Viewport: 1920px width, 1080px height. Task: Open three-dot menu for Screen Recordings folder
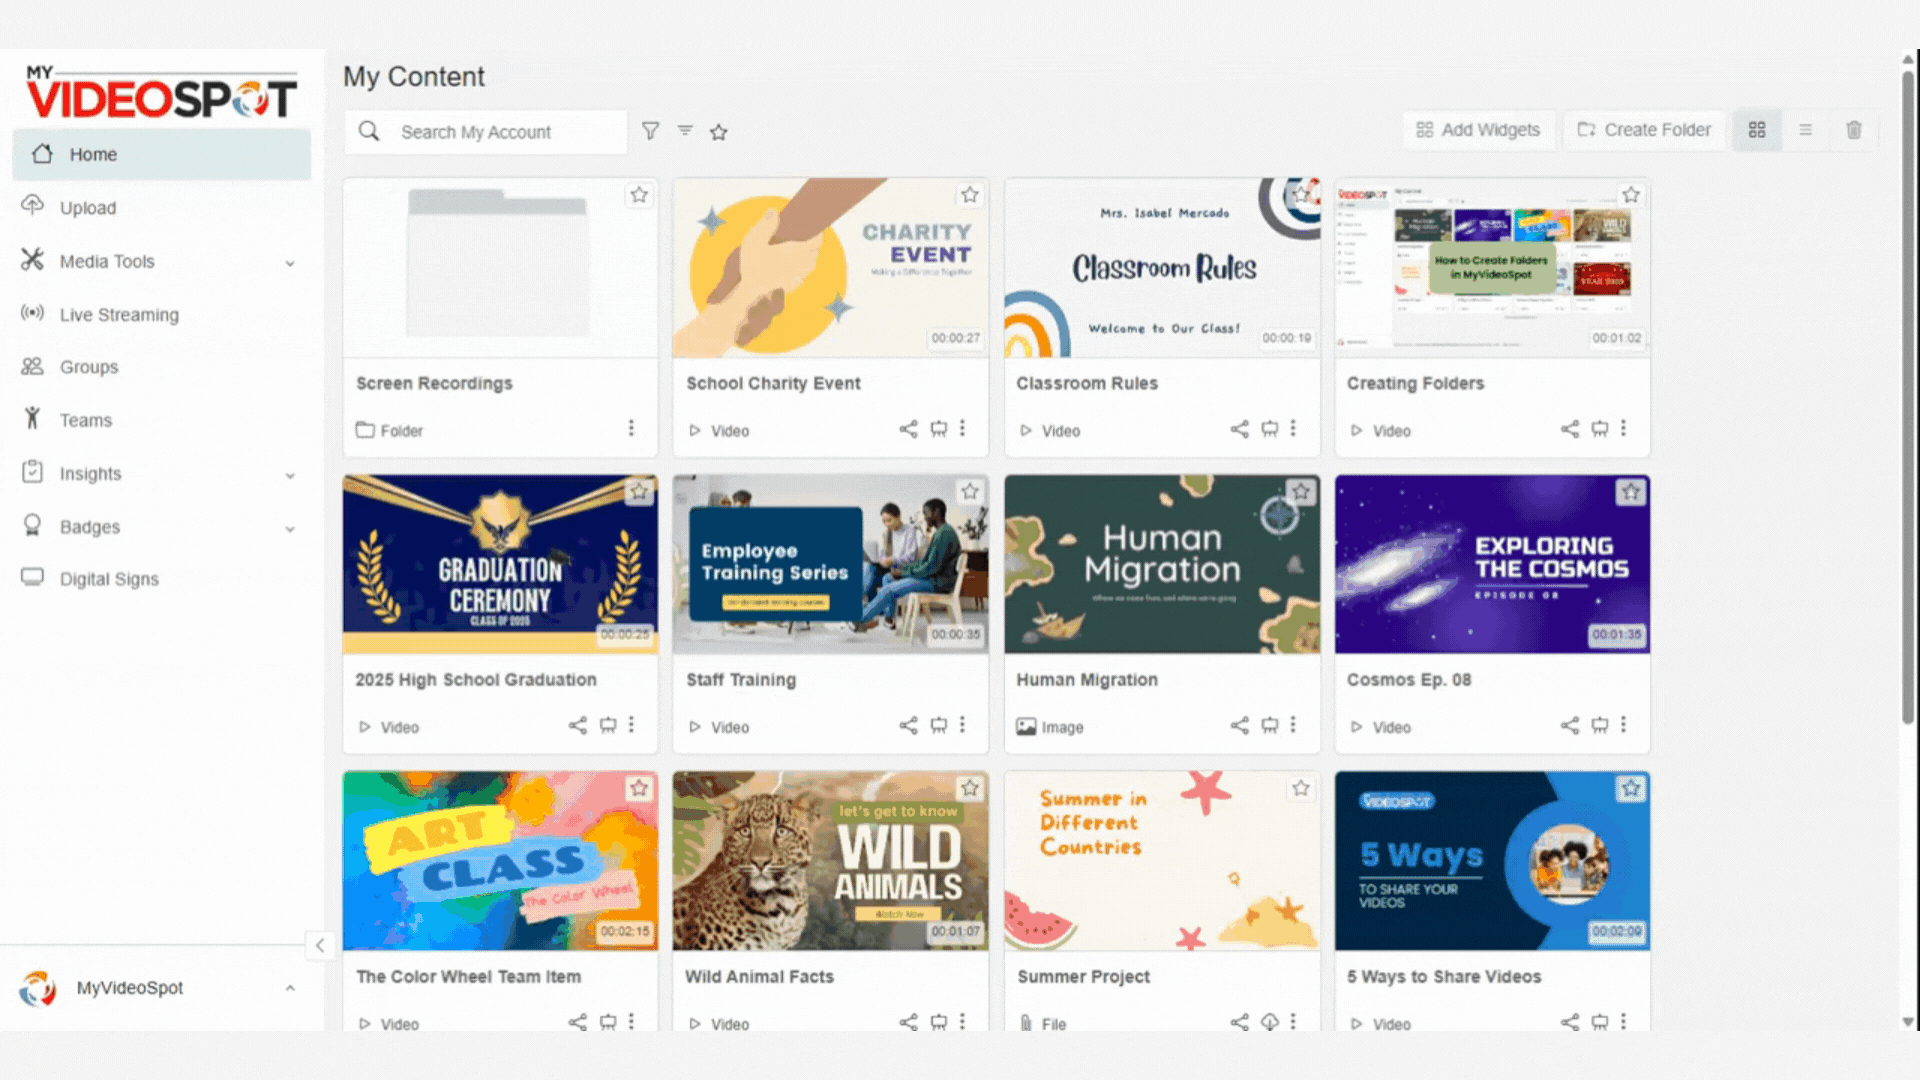pos(631,428)
